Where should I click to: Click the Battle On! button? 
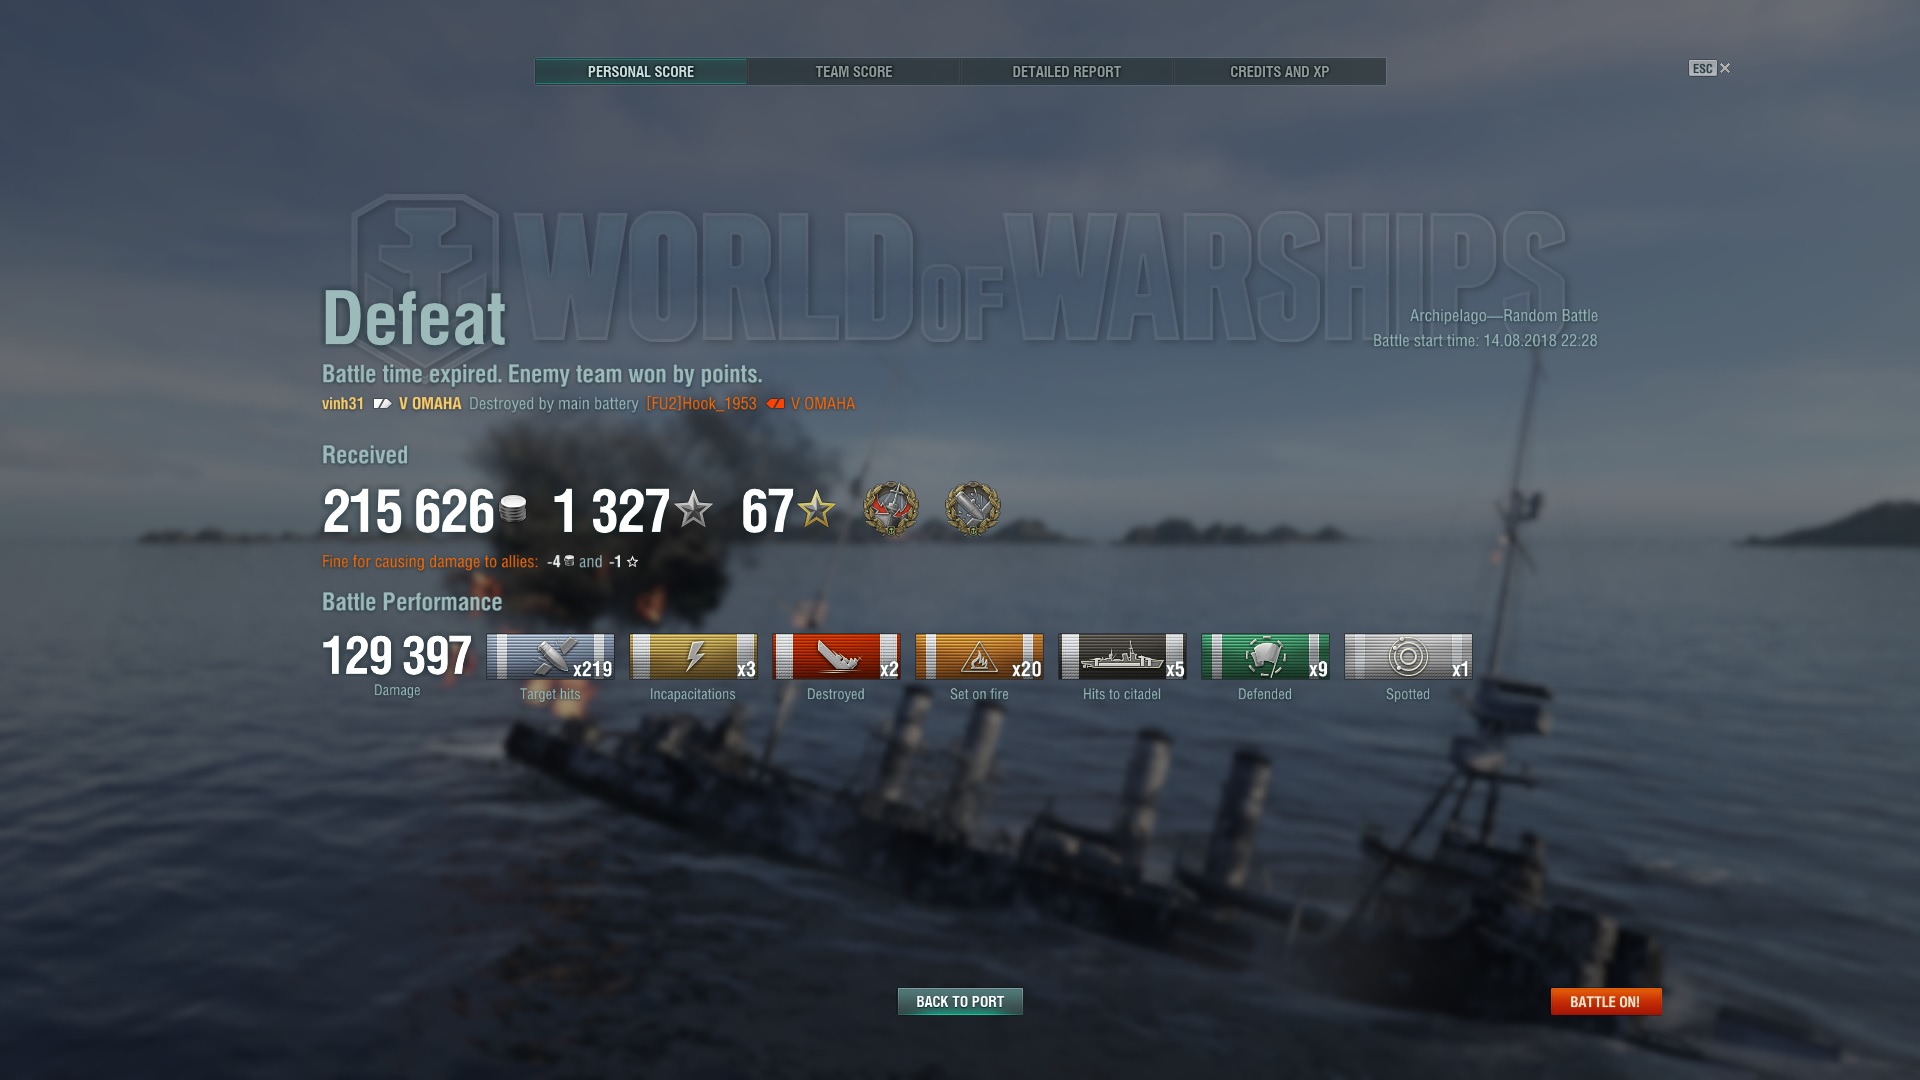1606,1001
